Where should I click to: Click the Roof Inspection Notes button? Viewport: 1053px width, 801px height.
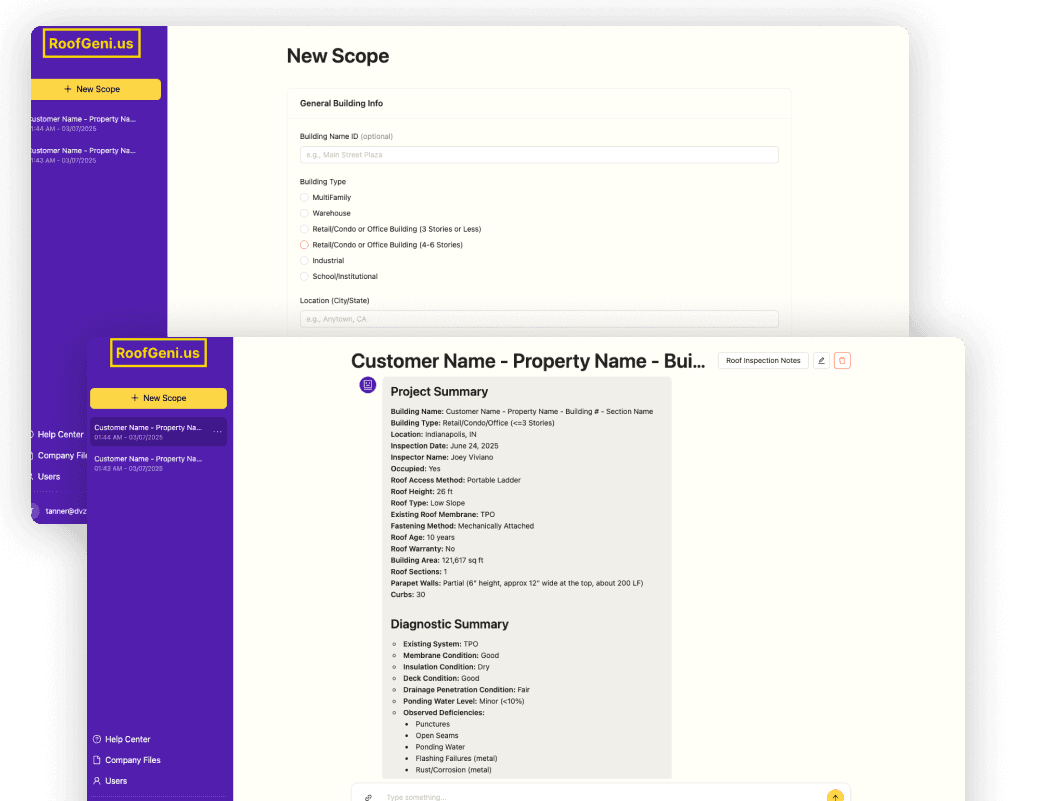763,361
